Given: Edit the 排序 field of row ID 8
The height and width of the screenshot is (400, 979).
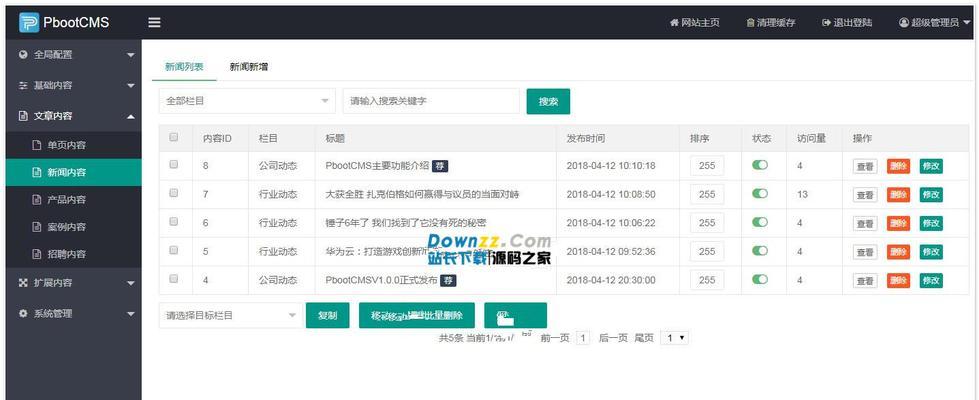Looking at the screenshot, I should pyautogui.click(x=707, y=166).
